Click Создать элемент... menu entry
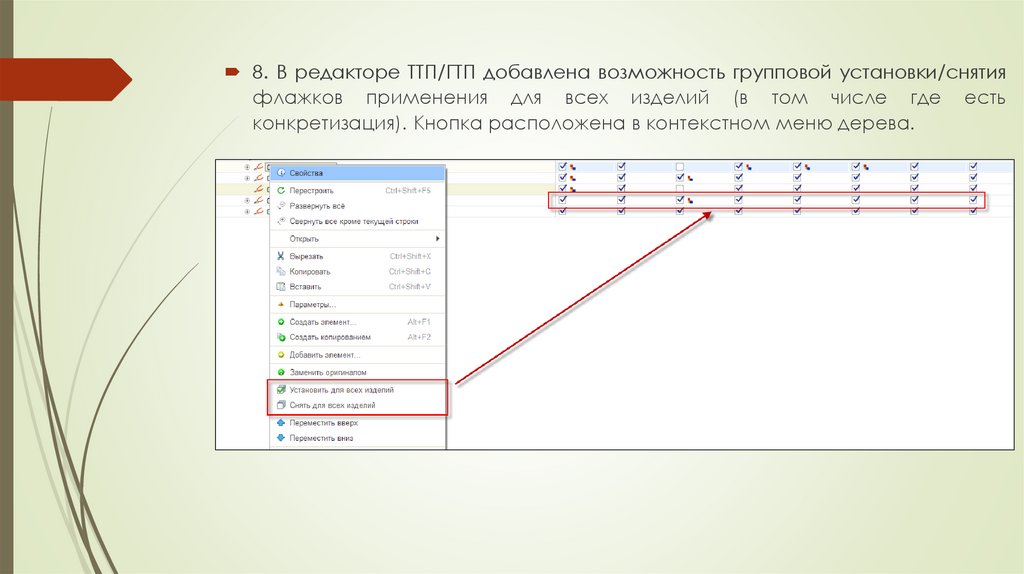Screen dimensions: 1024x574 coord(321,321)
